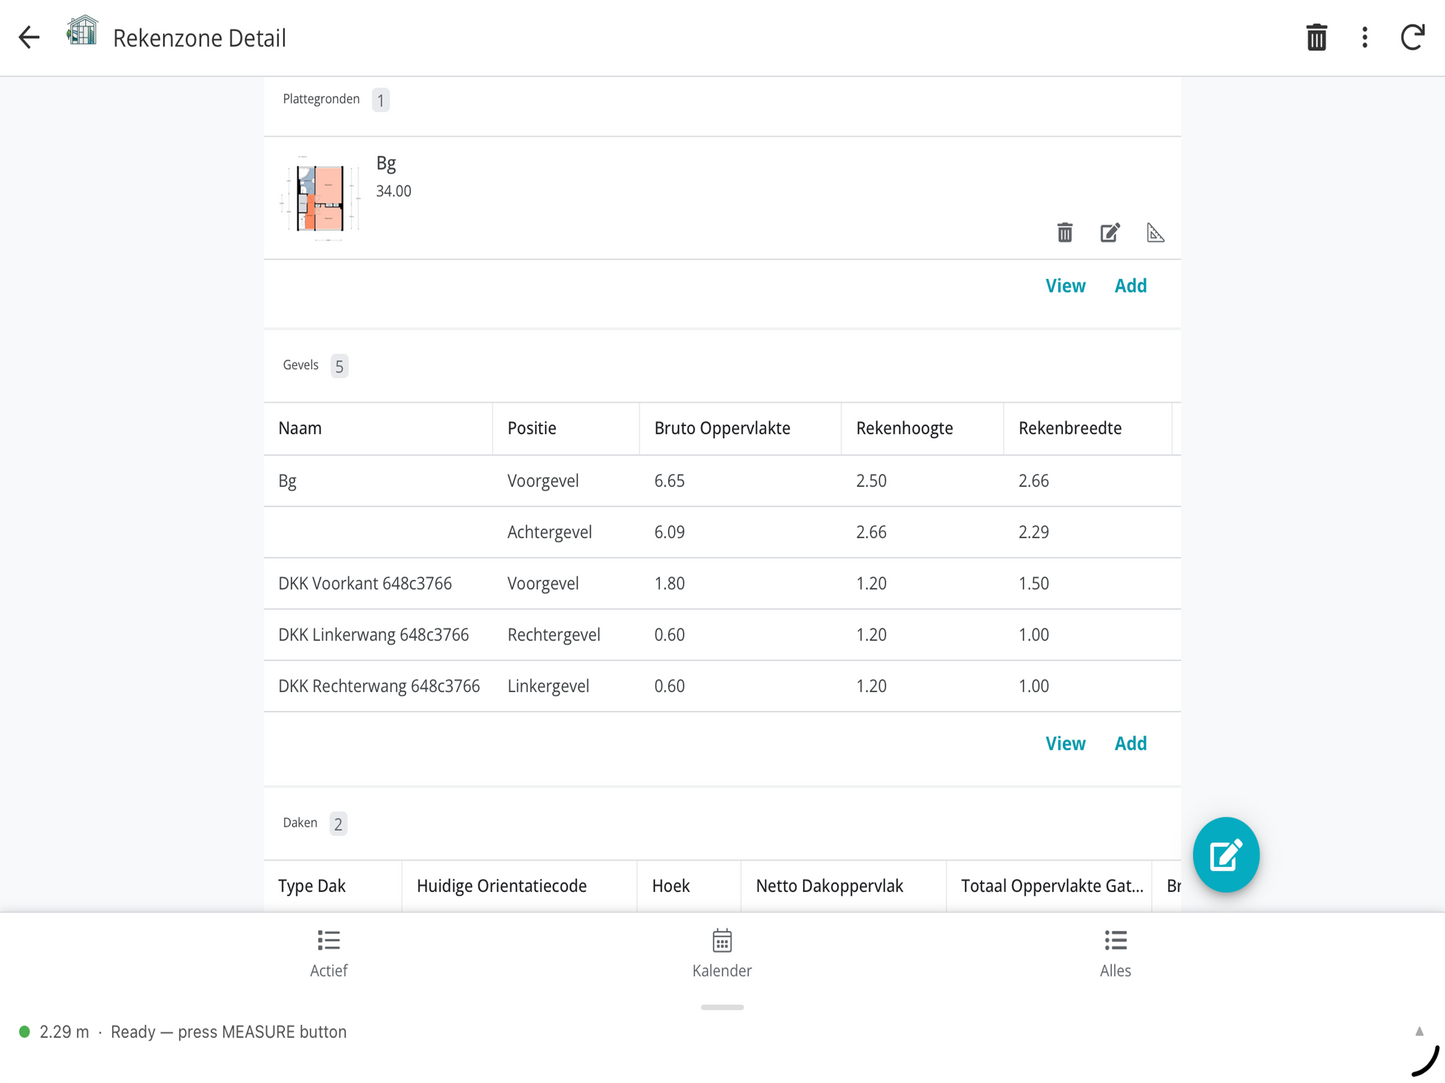Screen dimensions: 1445x1083
Task: Click the Bg floor plan name
Action: [x=386, y=163]
